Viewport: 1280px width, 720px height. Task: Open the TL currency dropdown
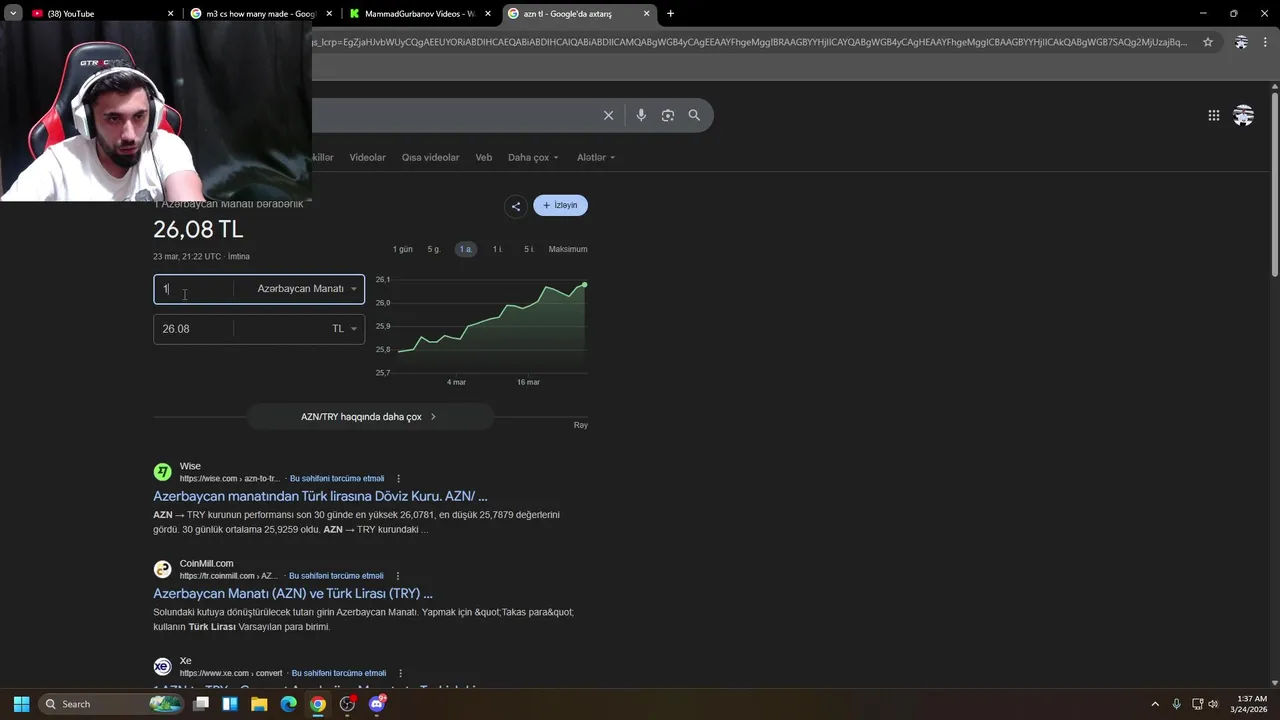click(x=344, y=329)
